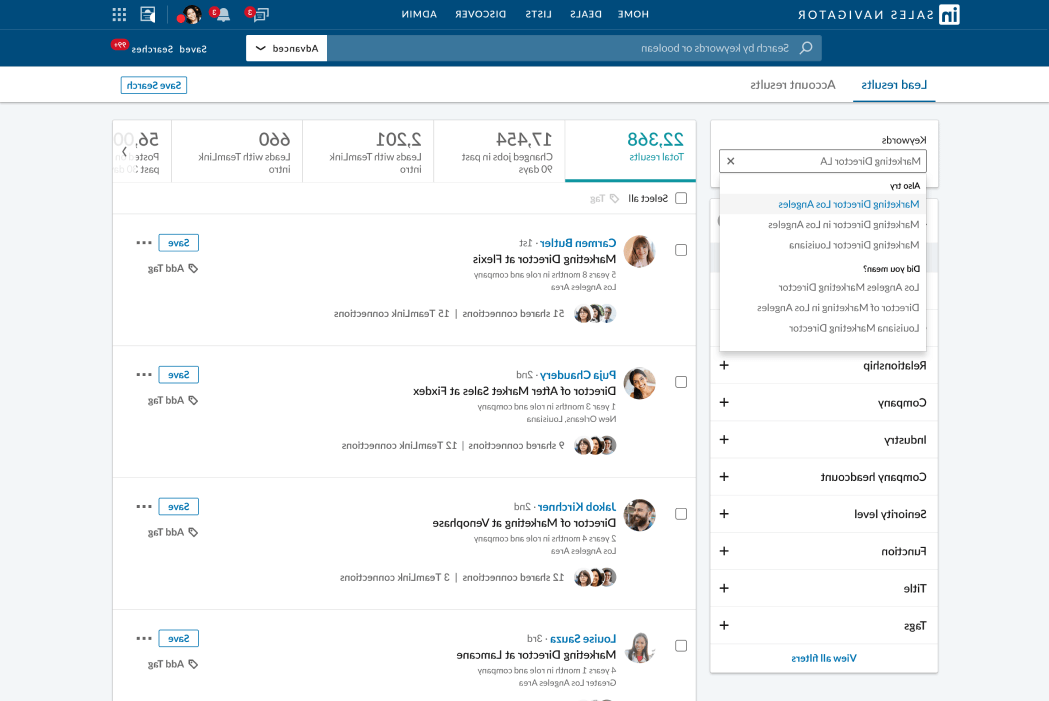
Task: Save the lead Puja Chaudery
Action: click(179, 375)
